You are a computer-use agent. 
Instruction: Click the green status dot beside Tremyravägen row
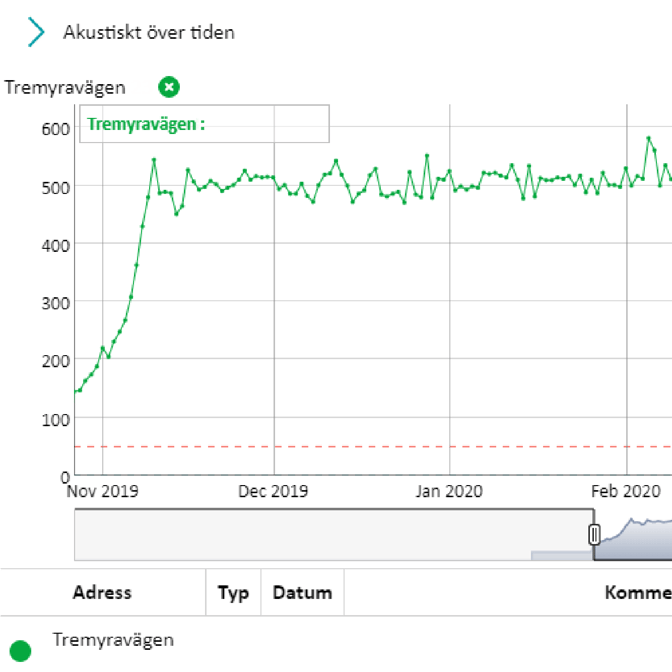19,650
